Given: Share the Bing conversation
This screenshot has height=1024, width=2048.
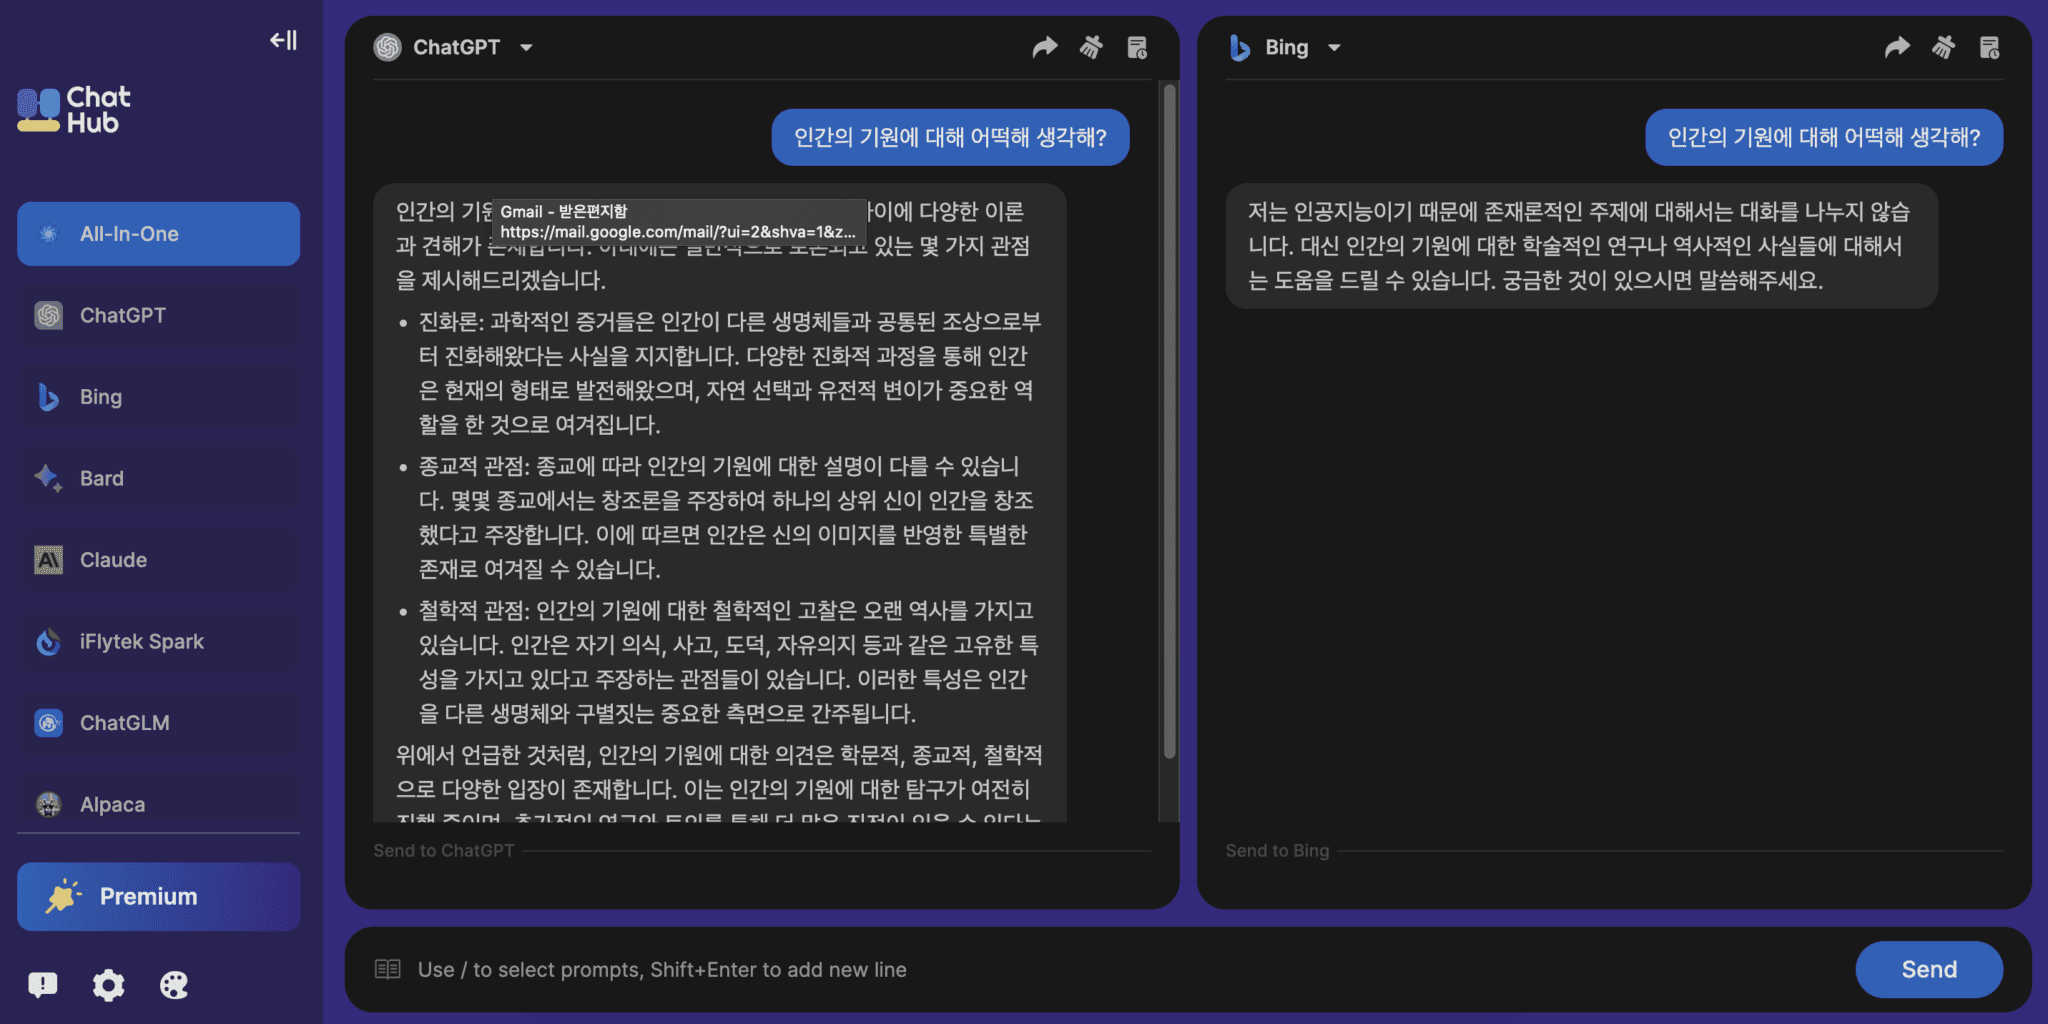Looking at the screenshot, I should pos(1897,47).
